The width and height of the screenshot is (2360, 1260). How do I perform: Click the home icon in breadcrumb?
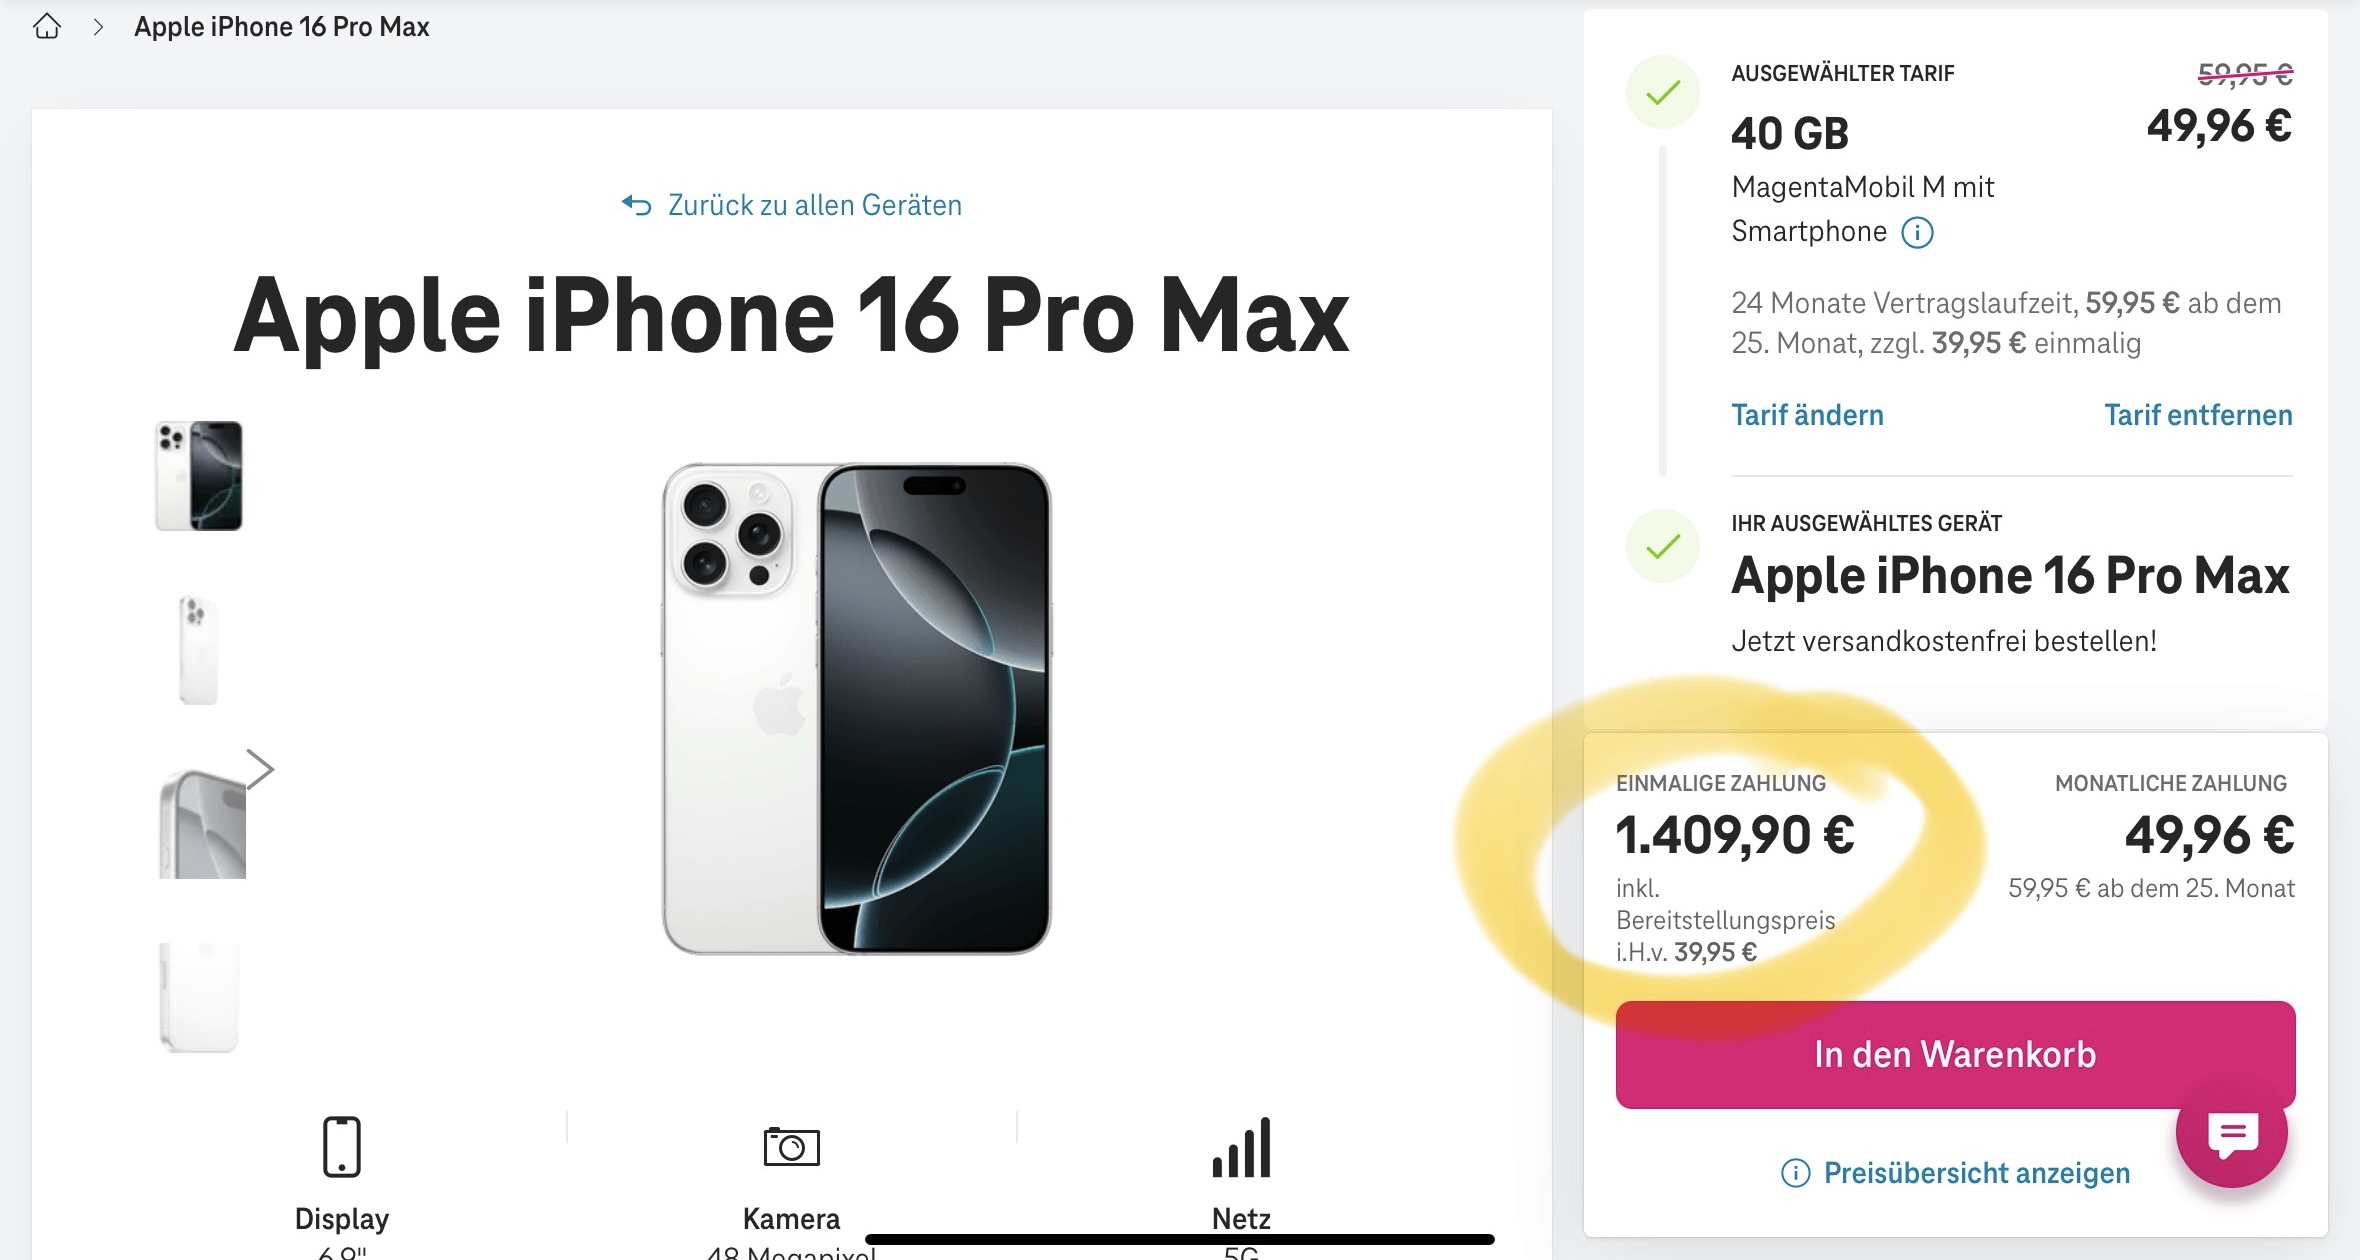tap(47, 27)
